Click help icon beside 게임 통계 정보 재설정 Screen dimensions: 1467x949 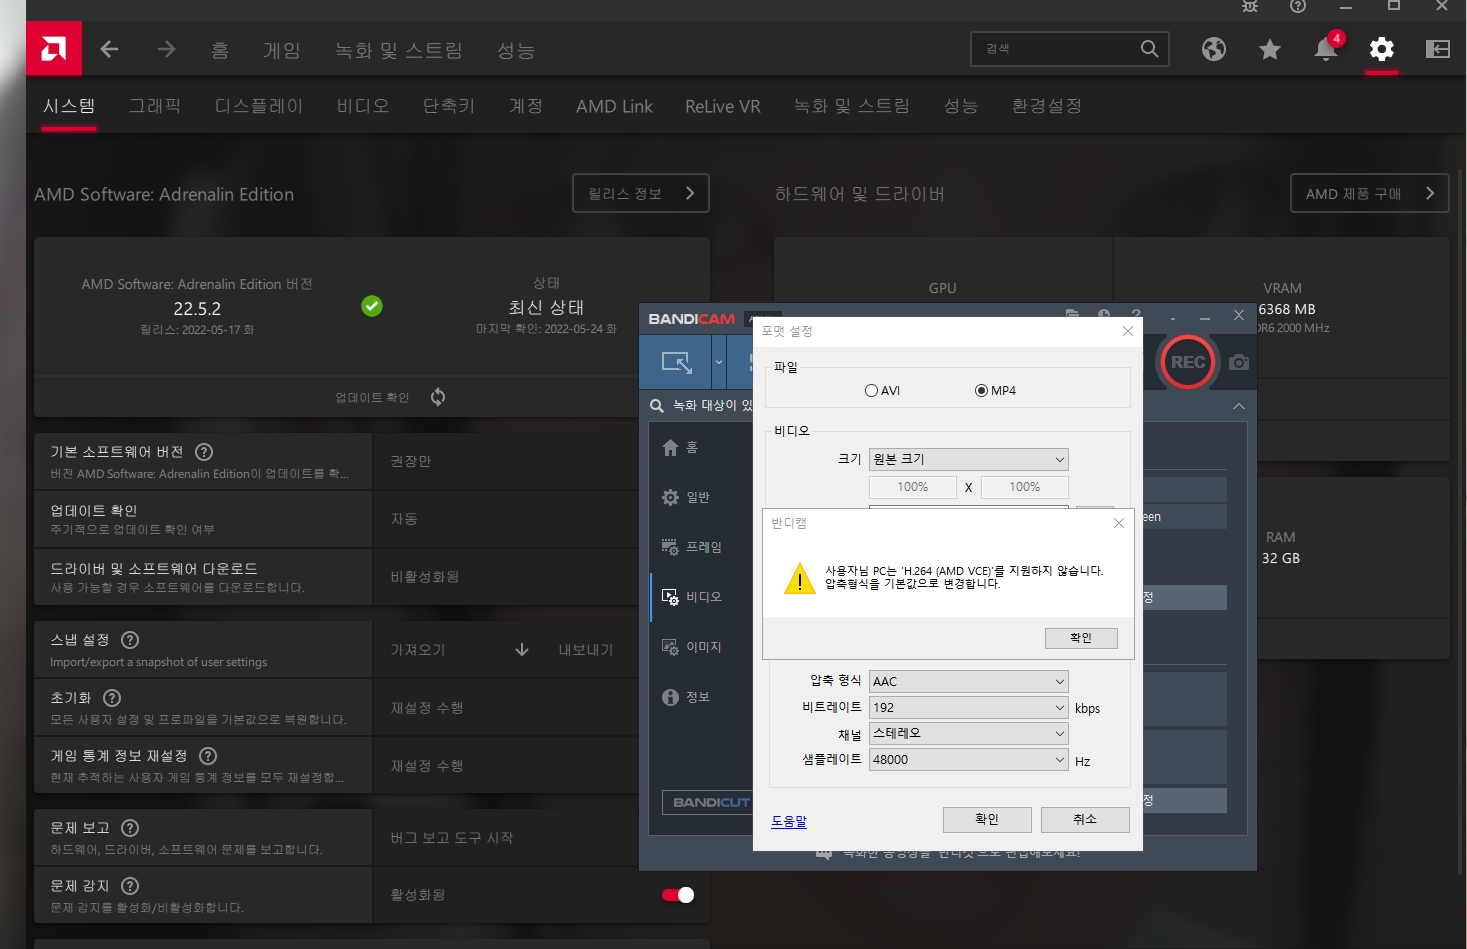[208, 756]
